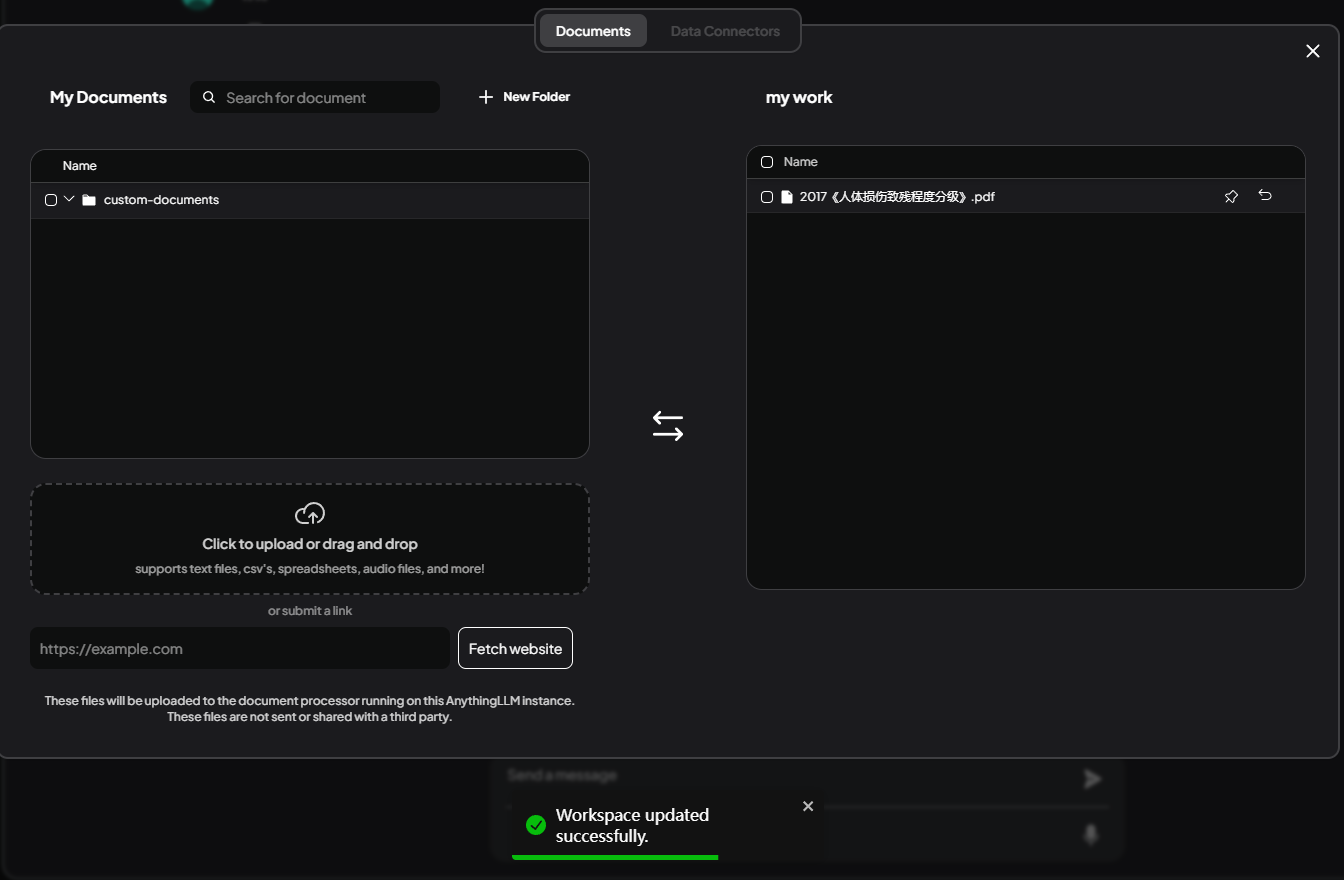Click the Workspace updated successfully message
This screenshot has width=1344, height=880.
(x=632, y=825)
